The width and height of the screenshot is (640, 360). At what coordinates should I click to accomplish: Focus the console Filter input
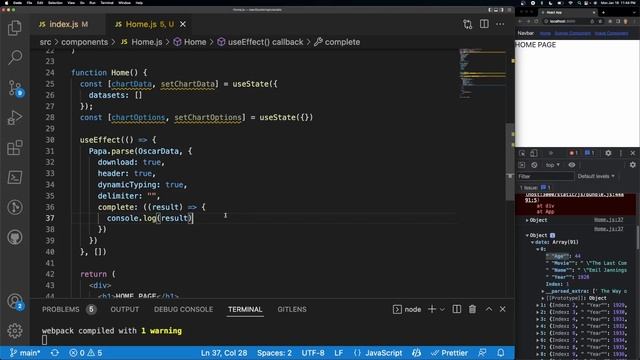[x=545, y=176]
